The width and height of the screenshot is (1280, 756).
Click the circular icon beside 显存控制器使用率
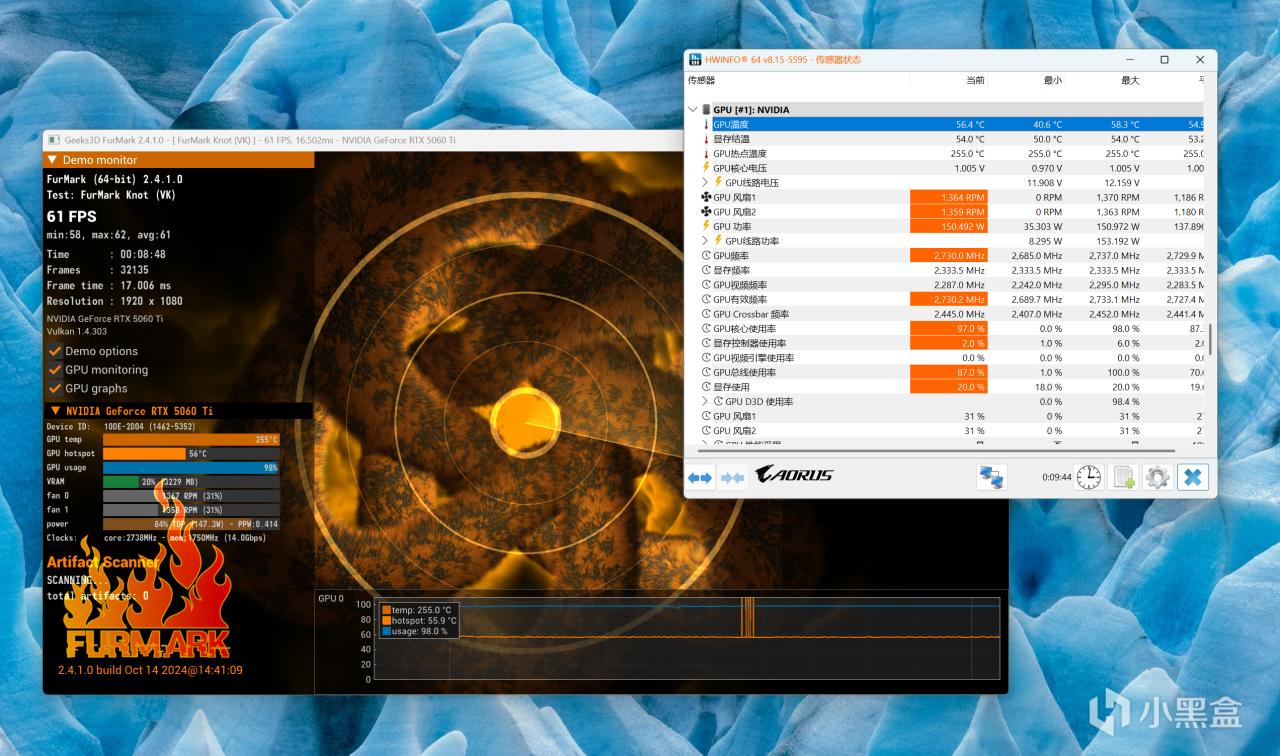click(706, 343)
